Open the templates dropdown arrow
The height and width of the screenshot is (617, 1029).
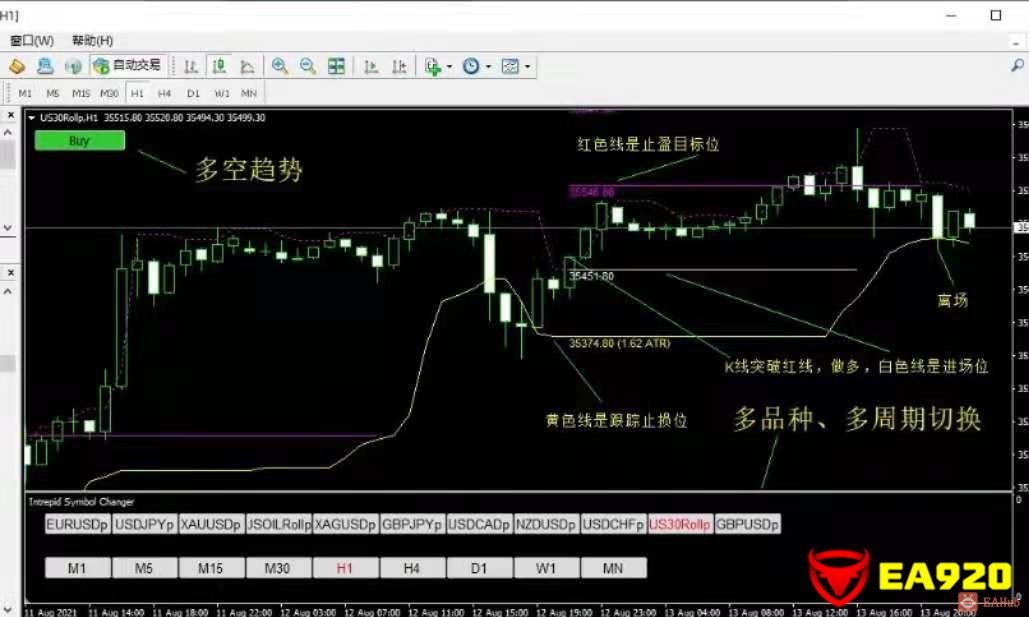(x=527, y=67)
